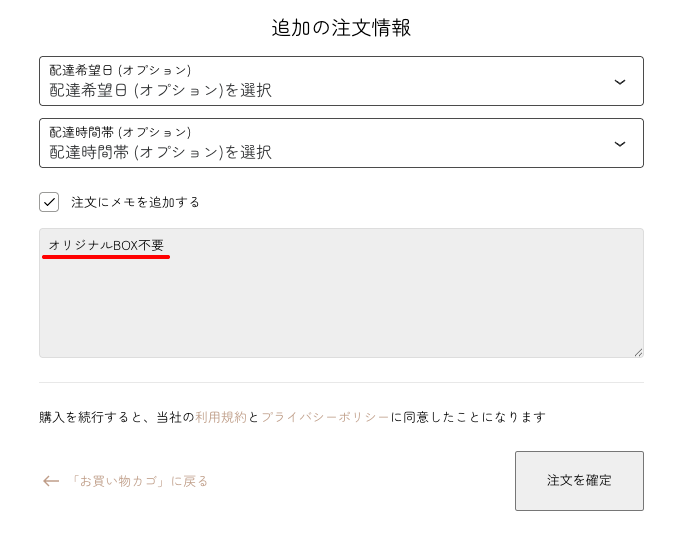Click the resize handle of the memo textarea
Screen dimensions: 687x553
click(638, 352)
